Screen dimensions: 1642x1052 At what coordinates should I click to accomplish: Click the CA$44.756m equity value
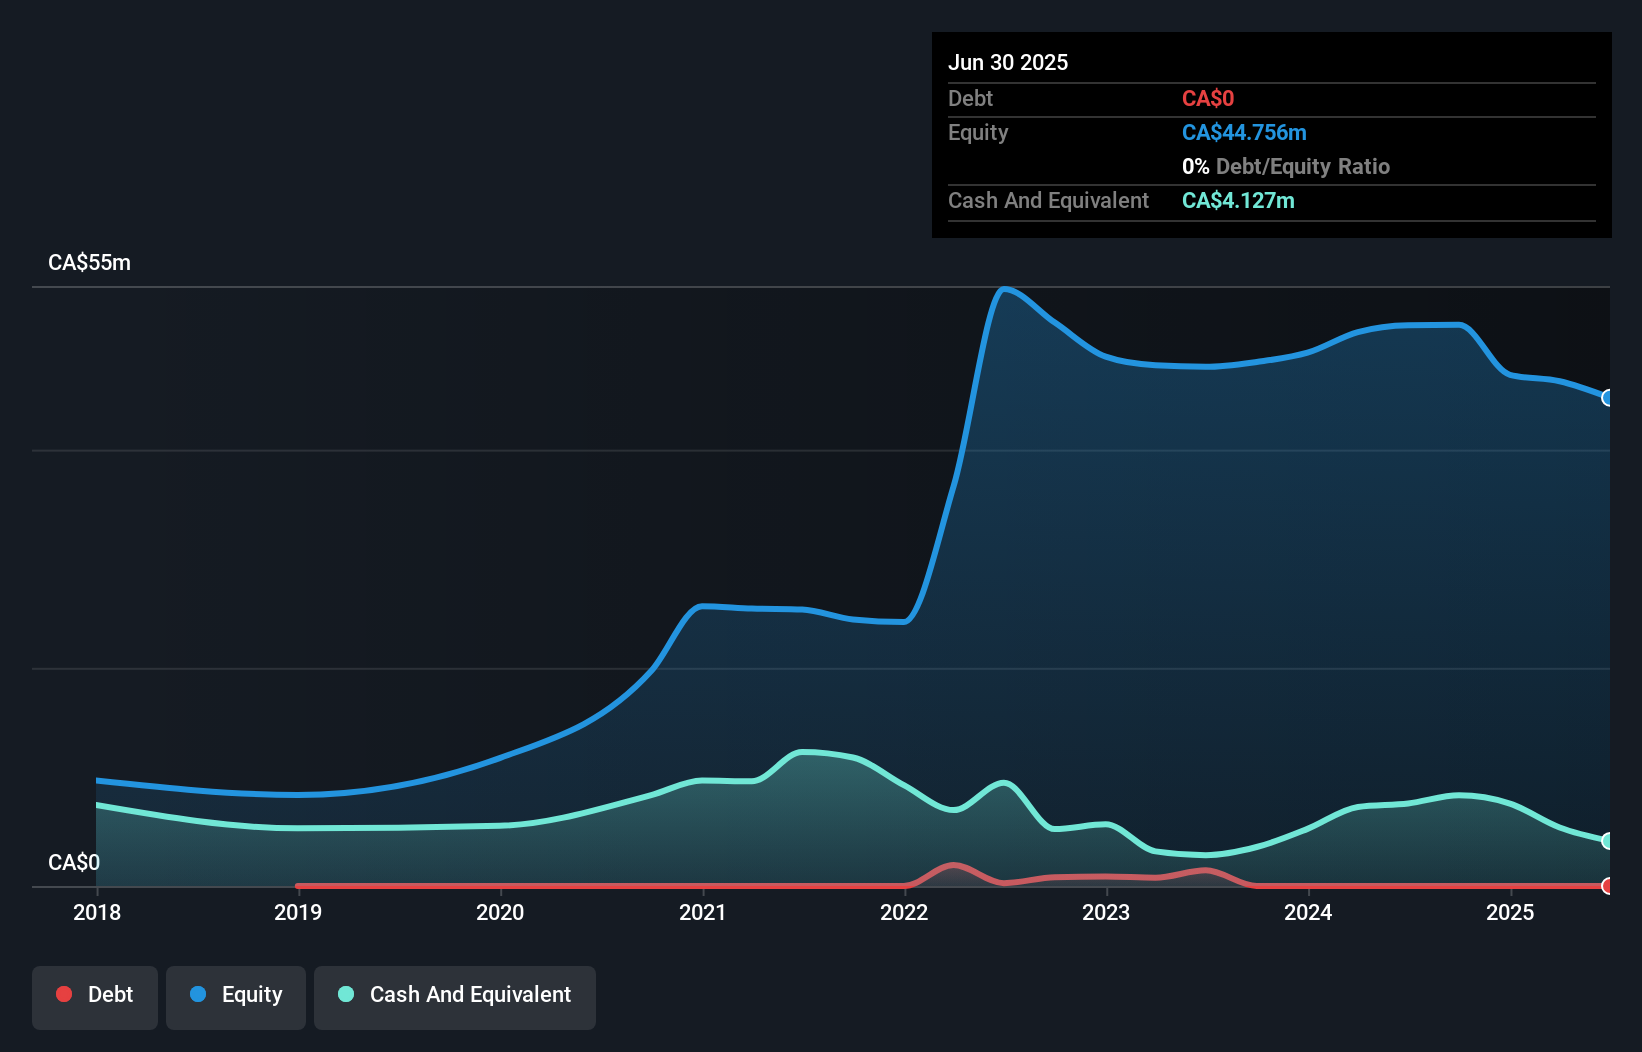click(x=1244, y=132)
